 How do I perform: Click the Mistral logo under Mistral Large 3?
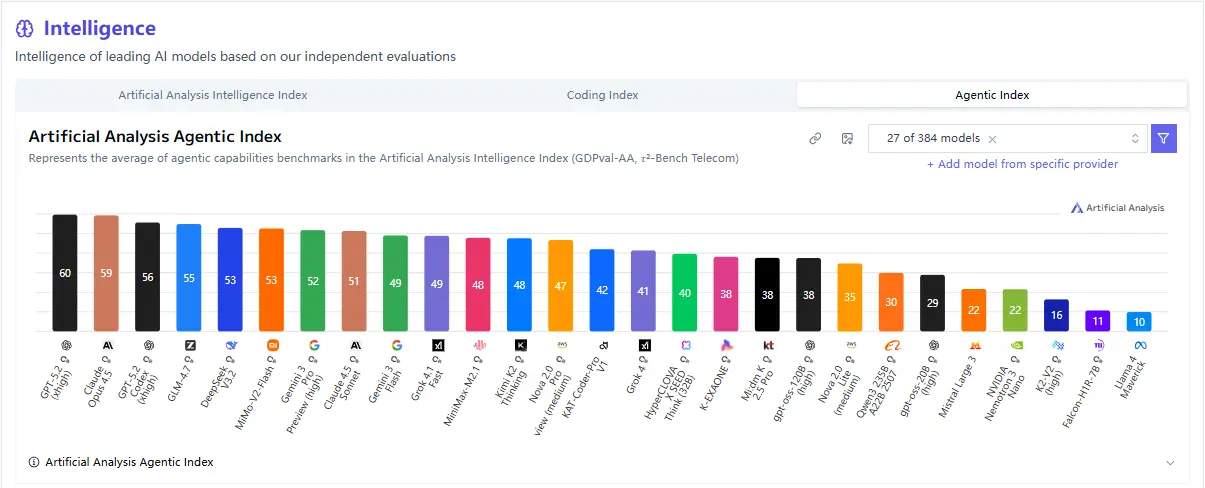[974, 345]
